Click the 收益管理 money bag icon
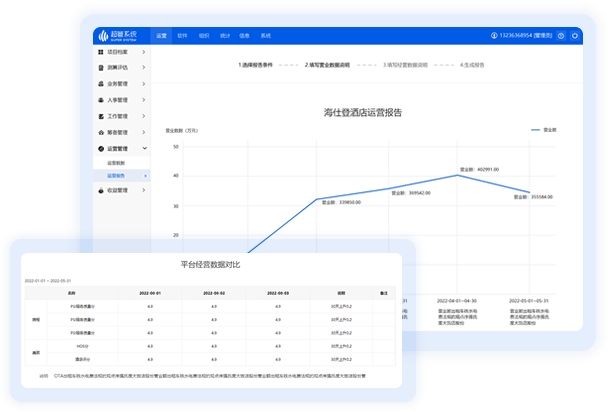The image size is (610, 412). 100,189
